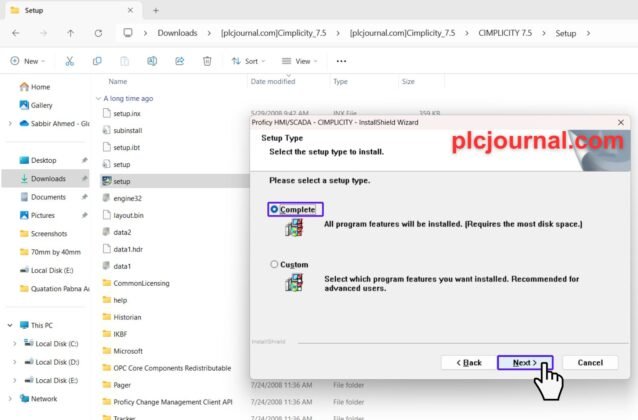Select the Complete setup type radio button

274,209
